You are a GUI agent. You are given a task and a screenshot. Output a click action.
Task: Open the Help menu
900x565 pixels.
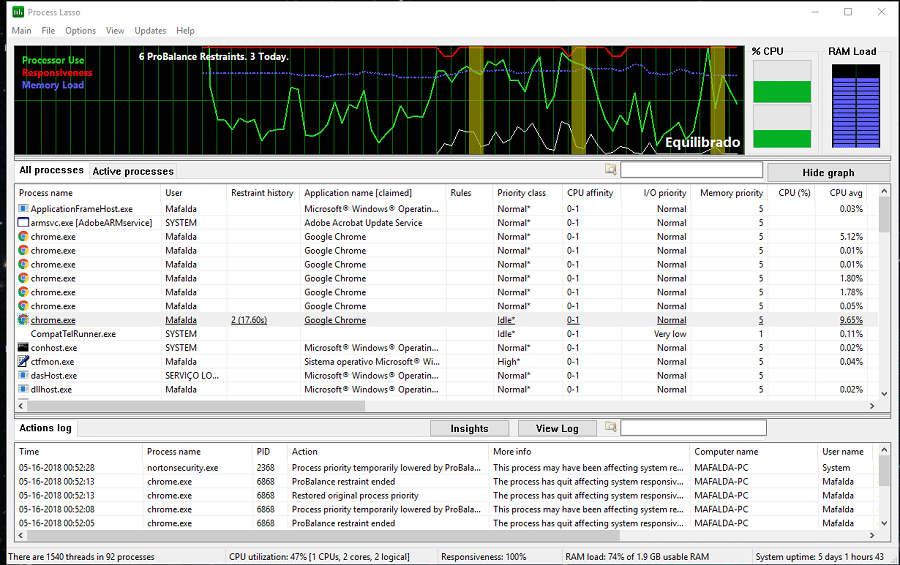click(x=185, y=30)
